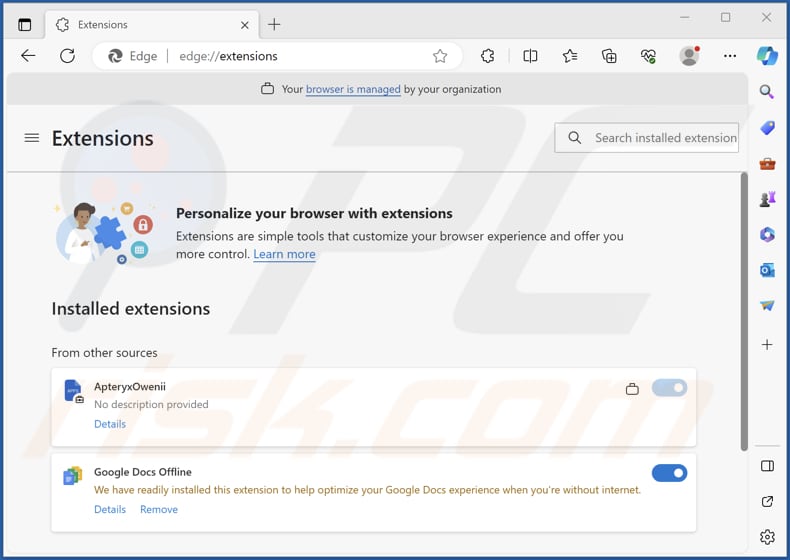Open the 'browser is managed' link
Viewport: 790px width, 560px height.
point(353,89)
